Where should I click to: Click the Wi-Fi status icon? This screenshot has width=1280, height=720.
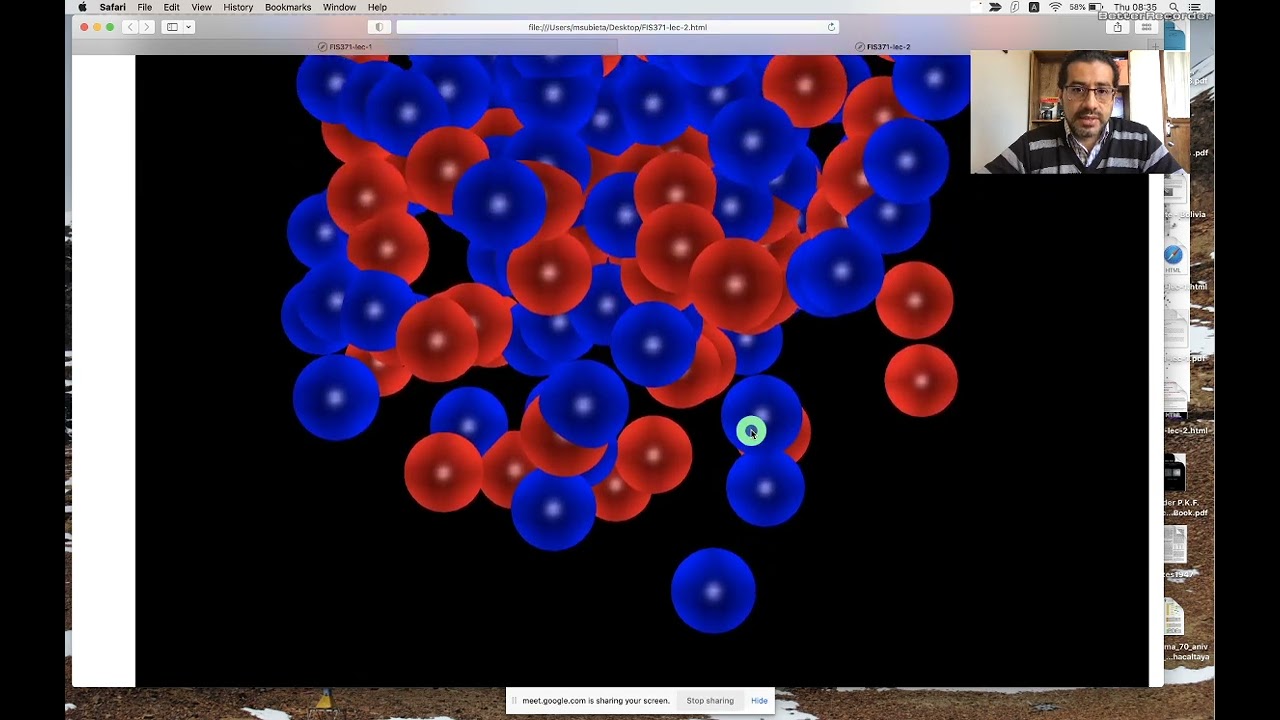pyautogui.click(x=1055, y=7)
